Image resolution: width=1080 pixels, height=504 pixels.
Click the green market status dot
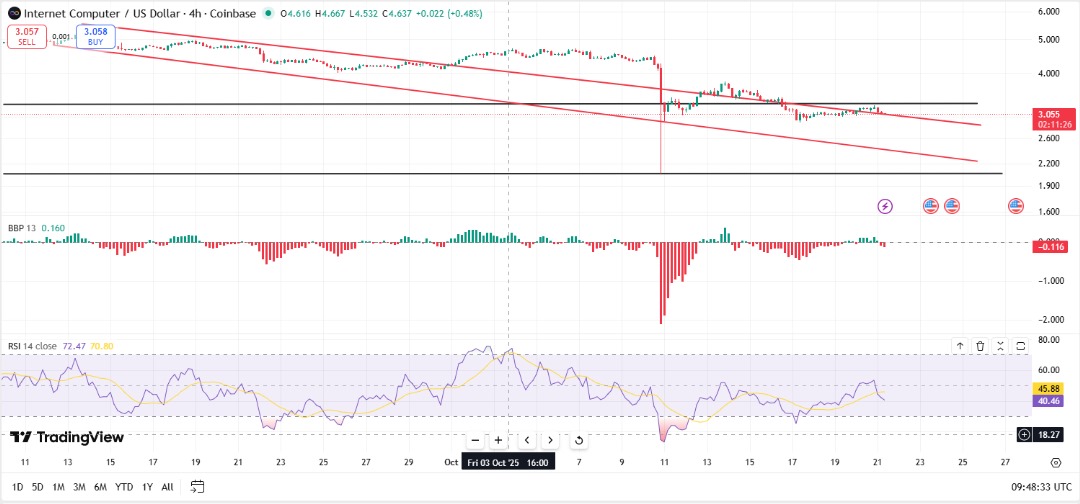267,14
